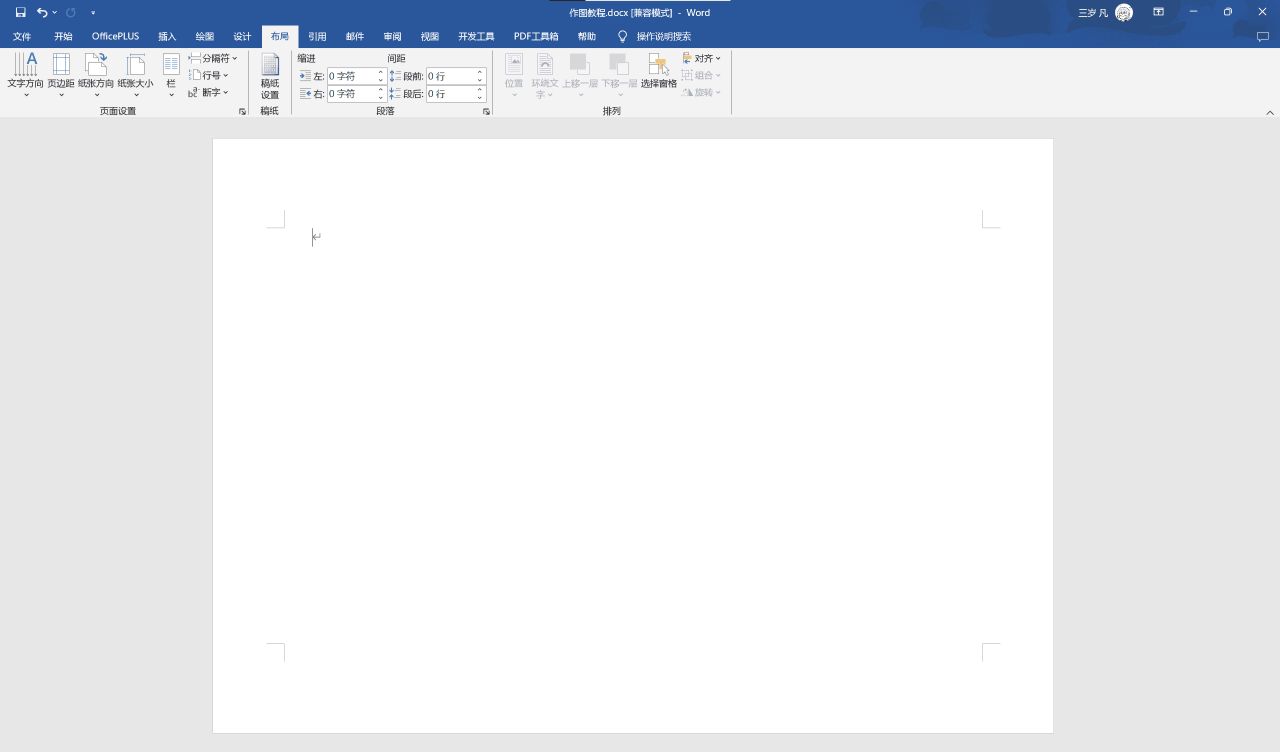Open the 文字方向 text direction menu
This screenshot has width=1280, height=752.
coord(25,75)
